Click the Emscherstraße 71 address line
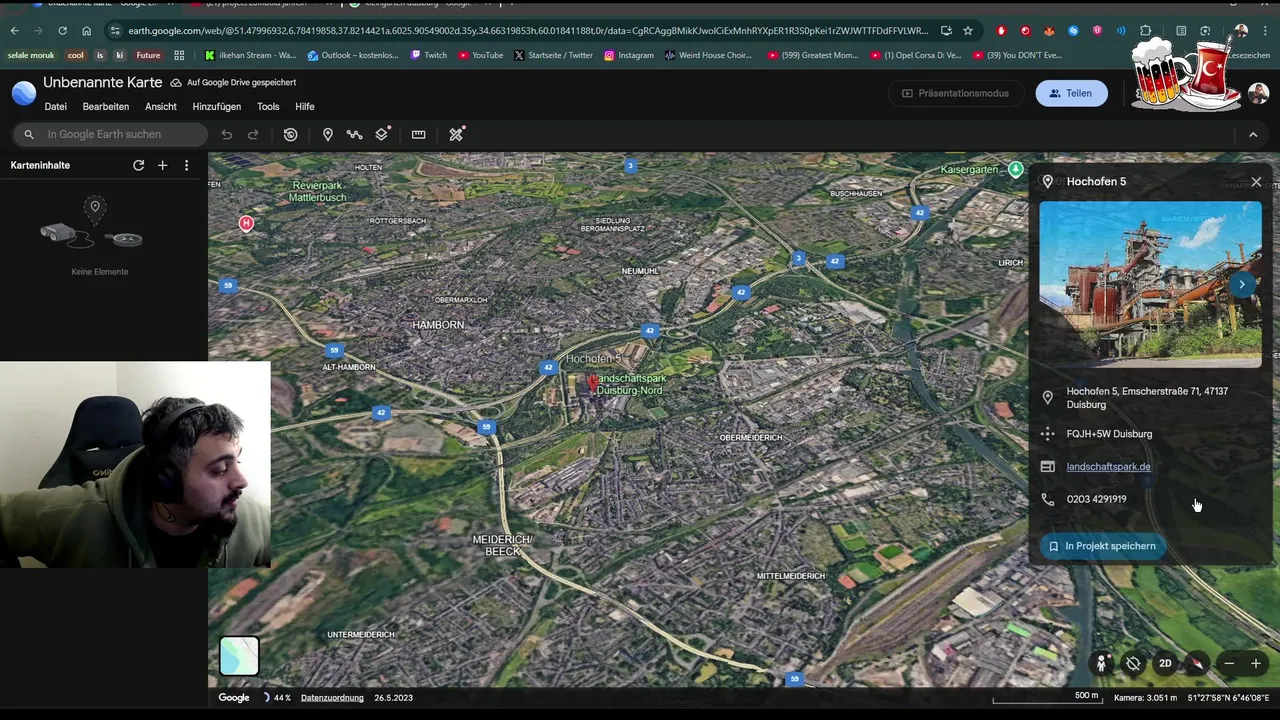1280x720 pixels. pyautogui.click(x=1147, y=398)
